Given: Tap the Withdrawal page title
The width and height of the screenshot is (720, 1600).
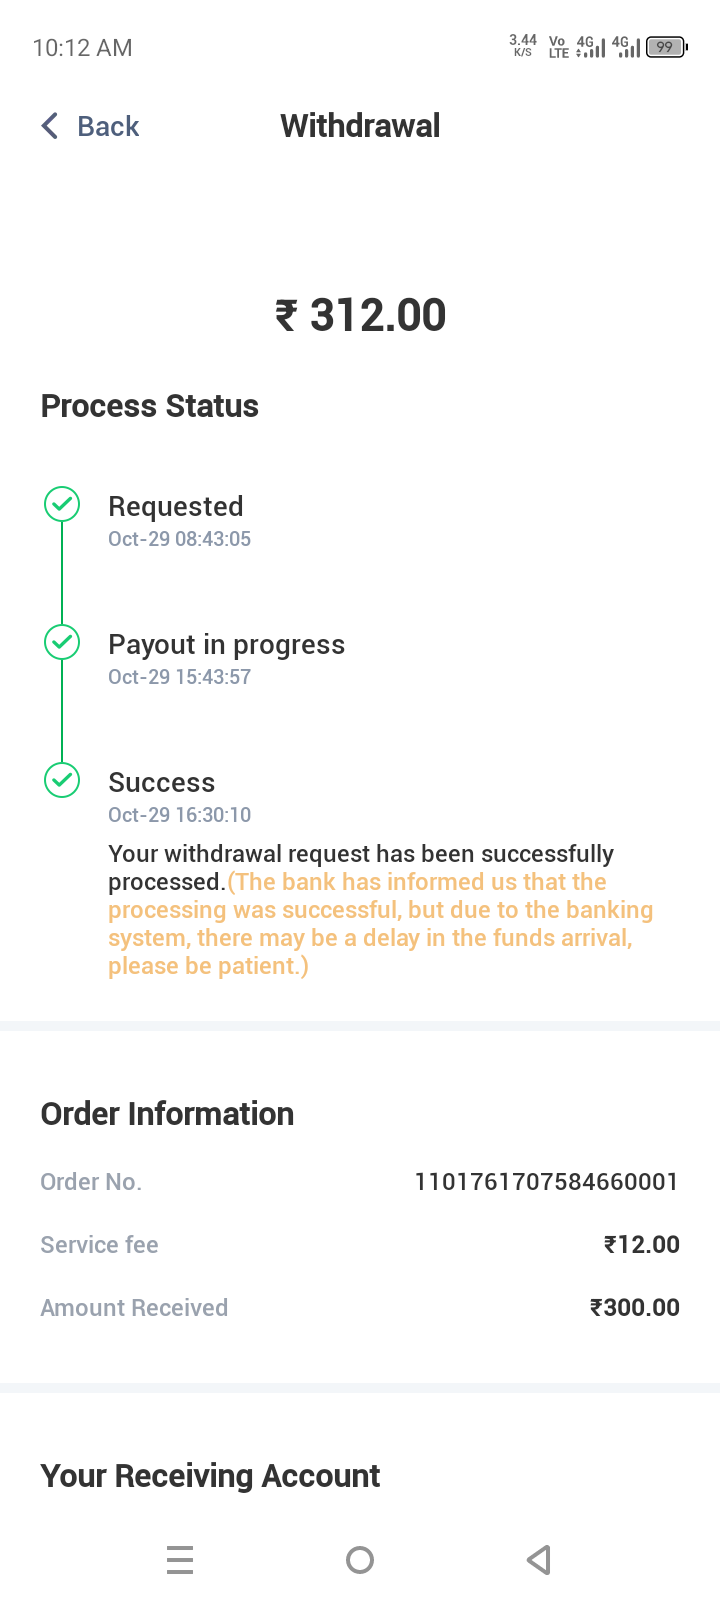Looking at the screenshot, I should pyautogui.click(x=360, y=126).
